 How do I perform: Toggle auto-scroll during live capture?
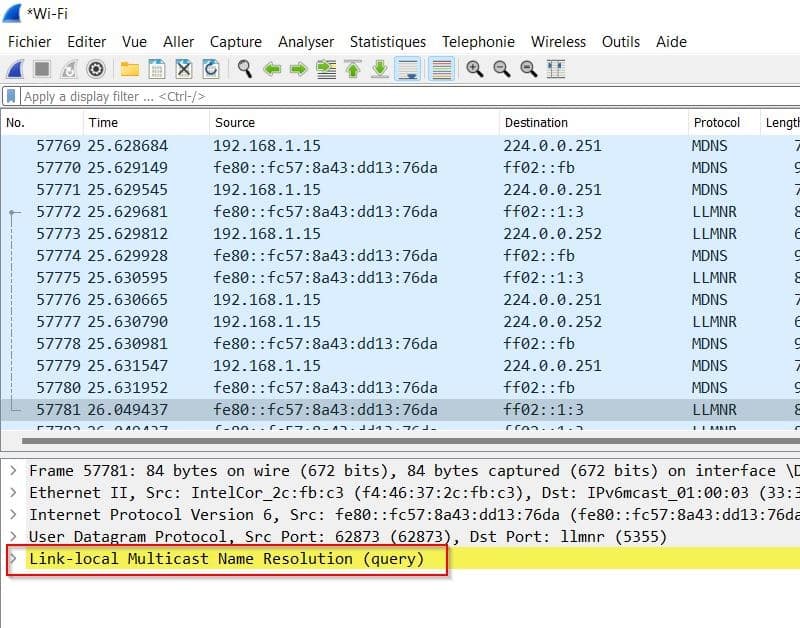407,69
